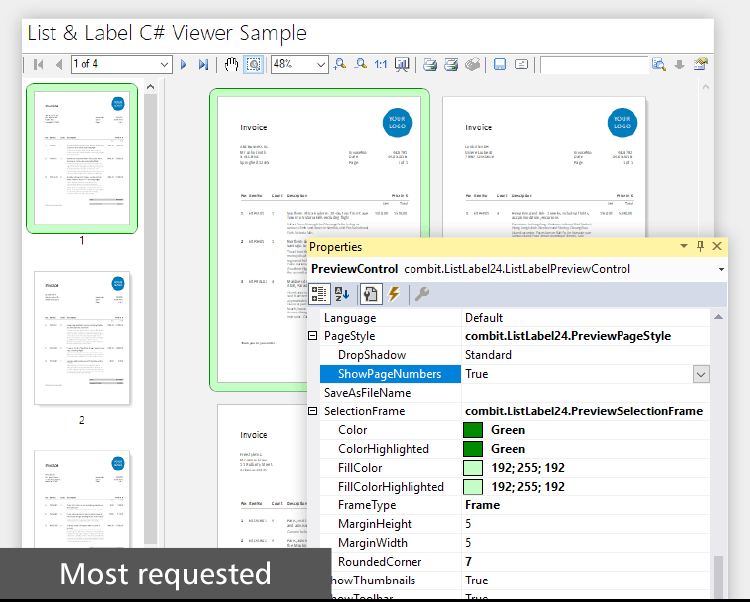Click the greyed printer fax icon
The height and width of the screenshot is (602, 750).
(x=472, y=64)
